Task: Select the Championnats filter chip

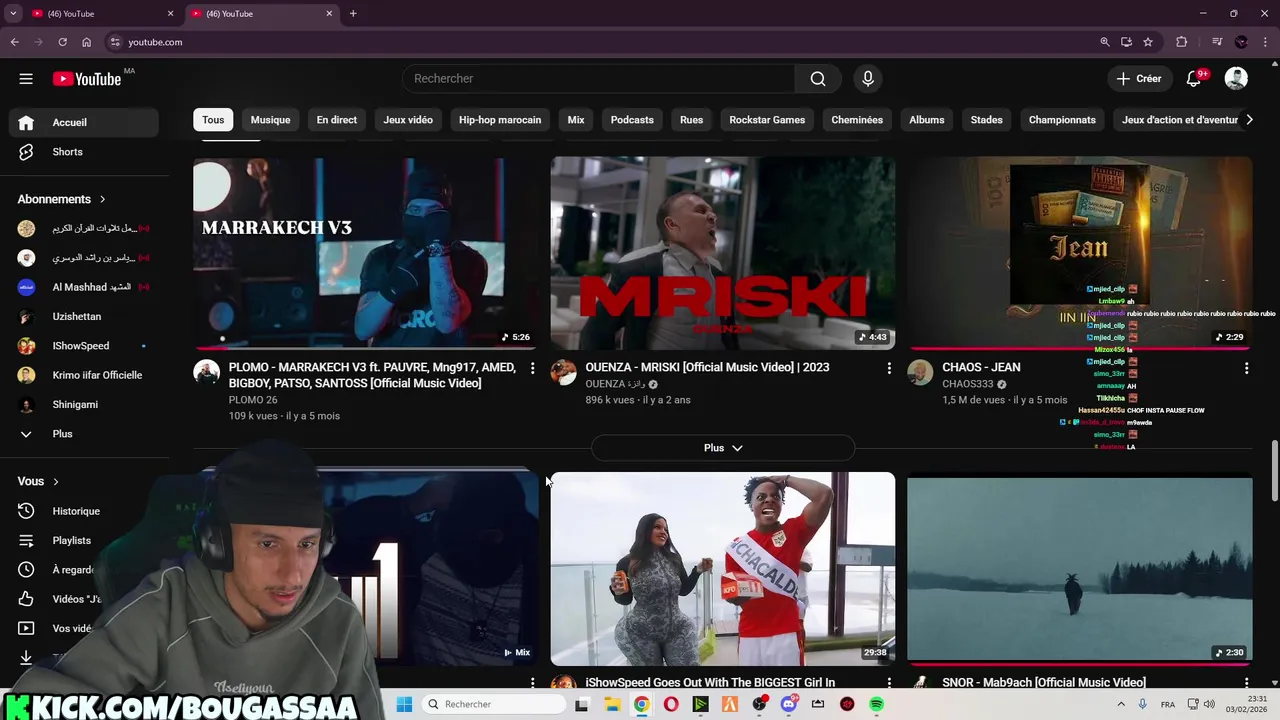Action: click(x=1062, y=120)
